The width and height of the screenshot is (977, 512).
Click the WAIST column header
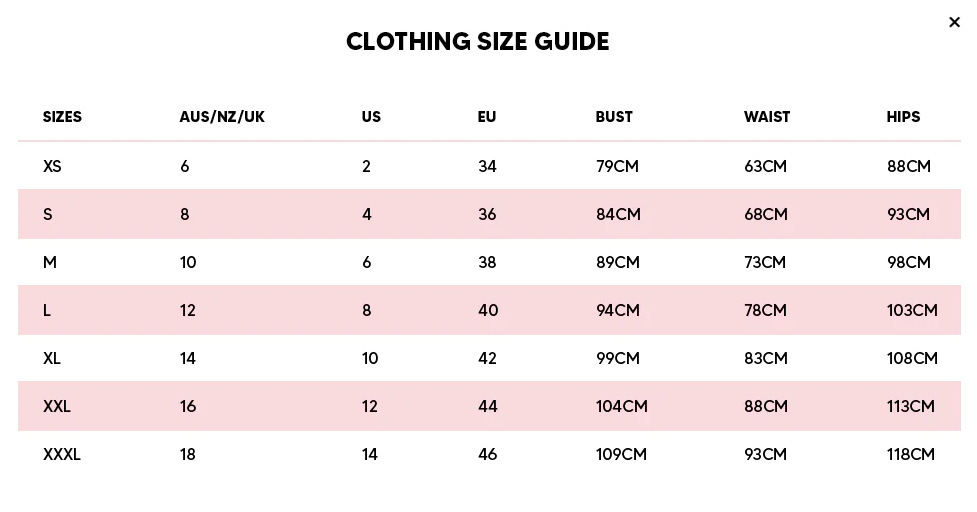click(767, 117)
